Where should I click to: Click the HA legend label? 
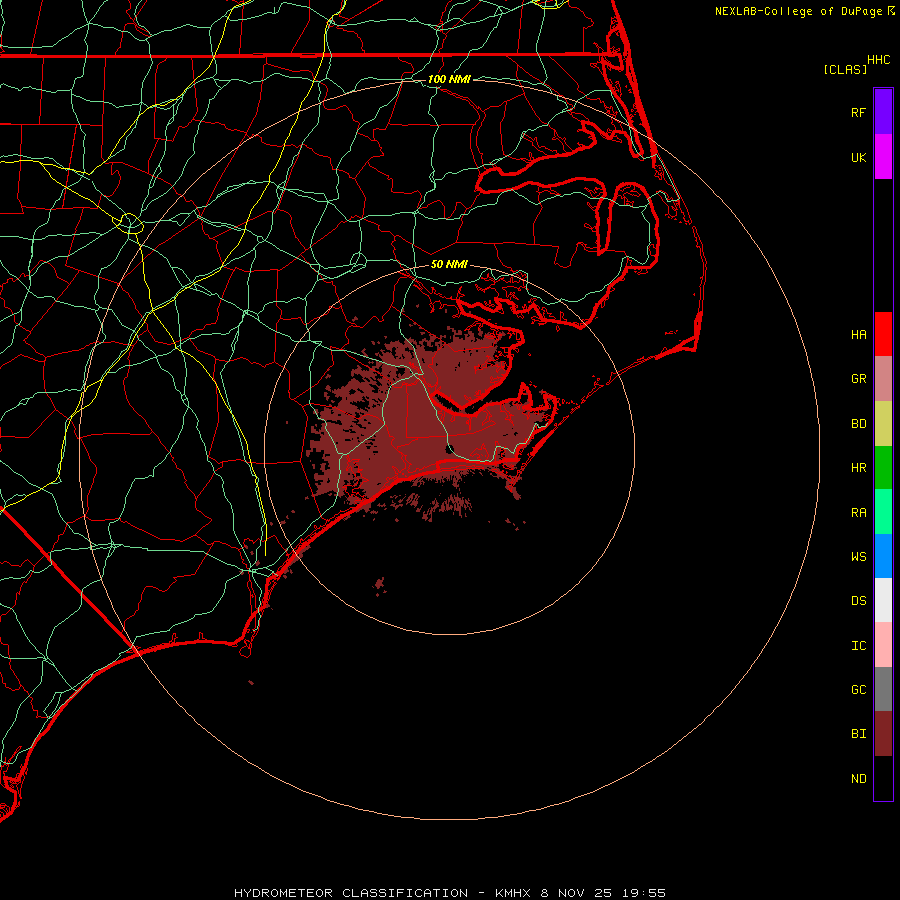(859, 335)
